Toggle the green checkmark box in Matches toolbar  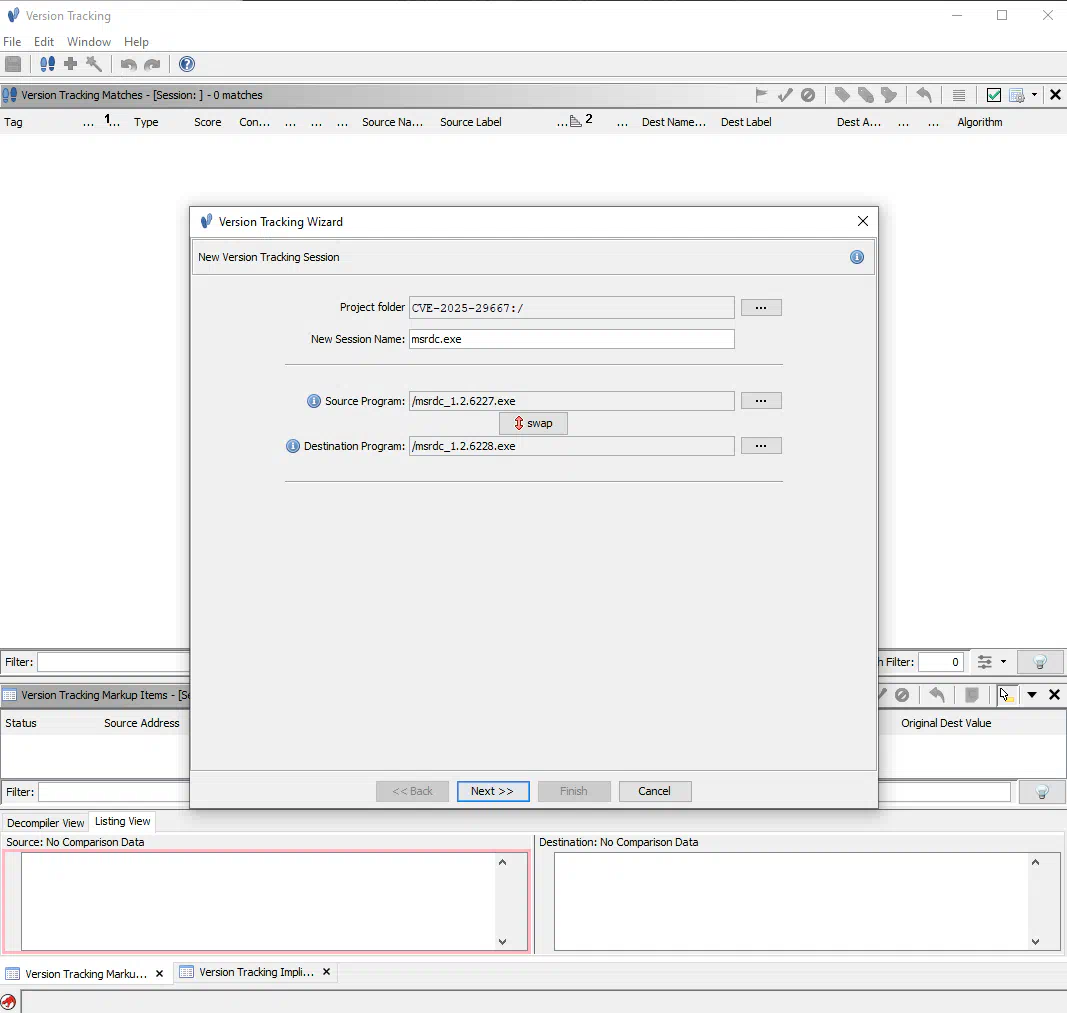tap(994, 95)
